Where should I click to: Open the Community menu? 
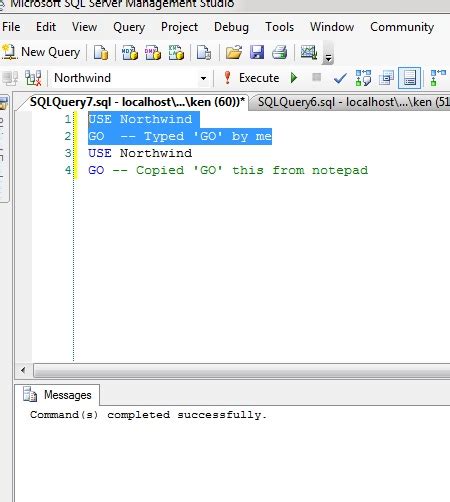point(402,27)
